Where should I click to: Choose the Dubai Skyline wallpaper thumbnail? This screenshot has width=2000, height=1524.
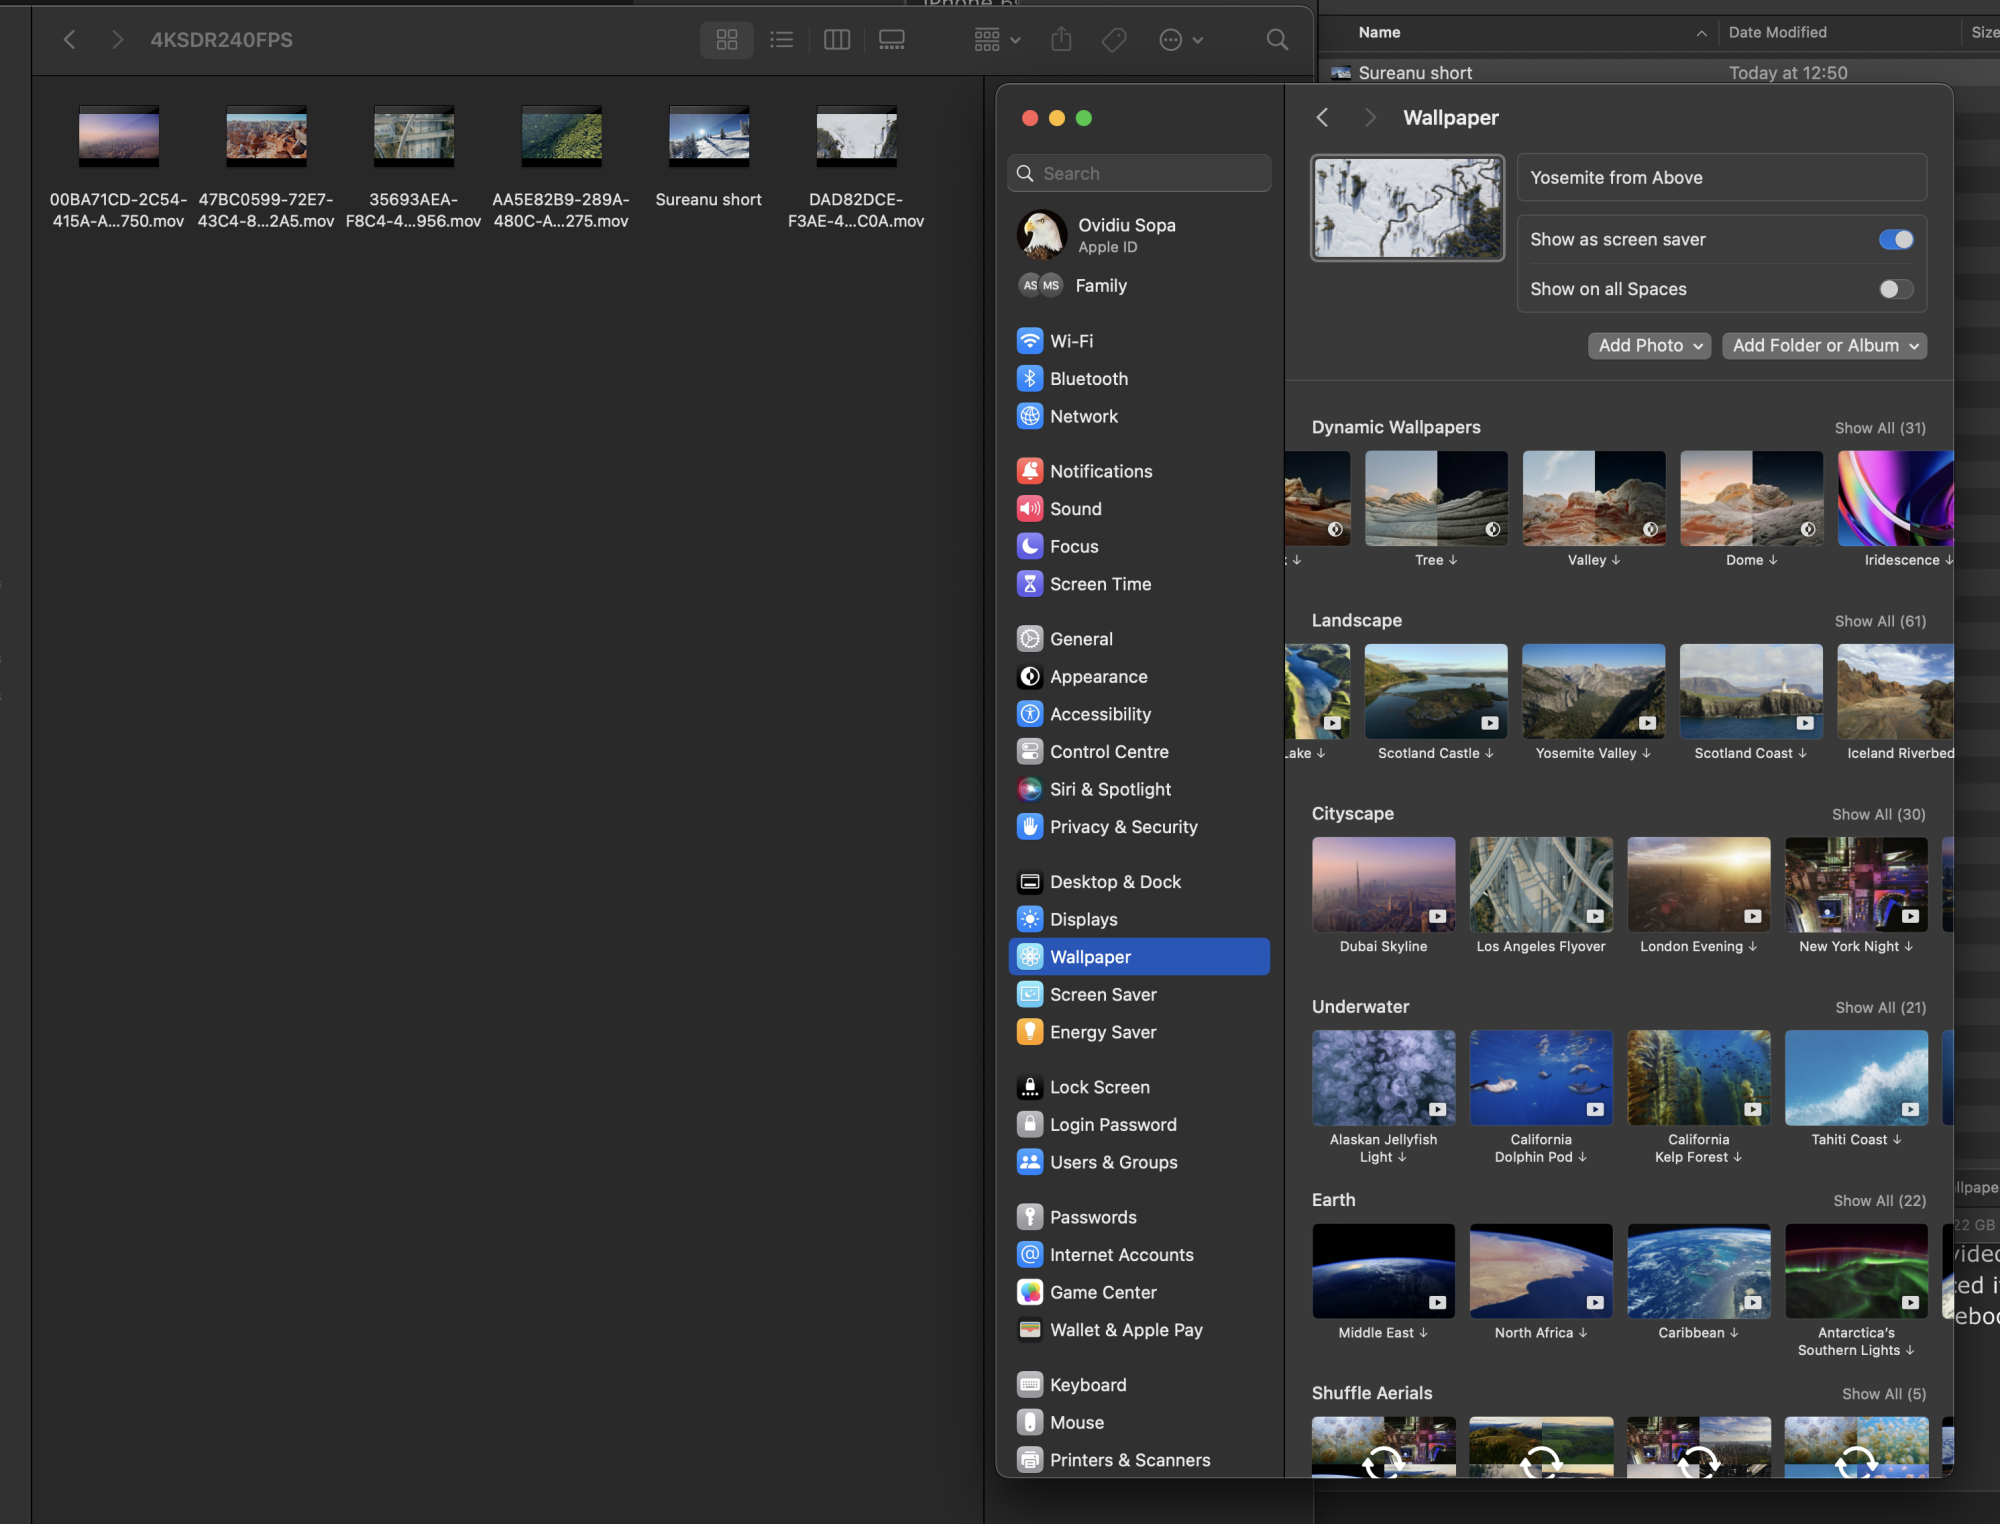(1383, 885)
